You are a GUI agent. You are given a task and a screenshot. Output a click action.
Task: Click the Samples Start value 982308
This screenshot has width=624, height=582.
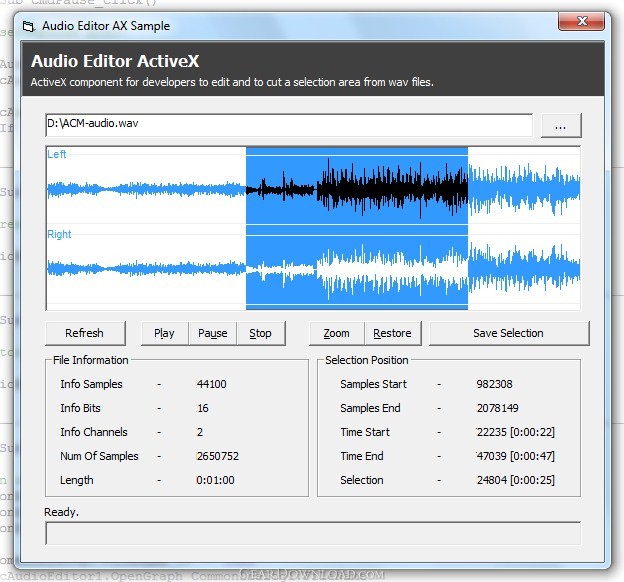tap(494, 384)
